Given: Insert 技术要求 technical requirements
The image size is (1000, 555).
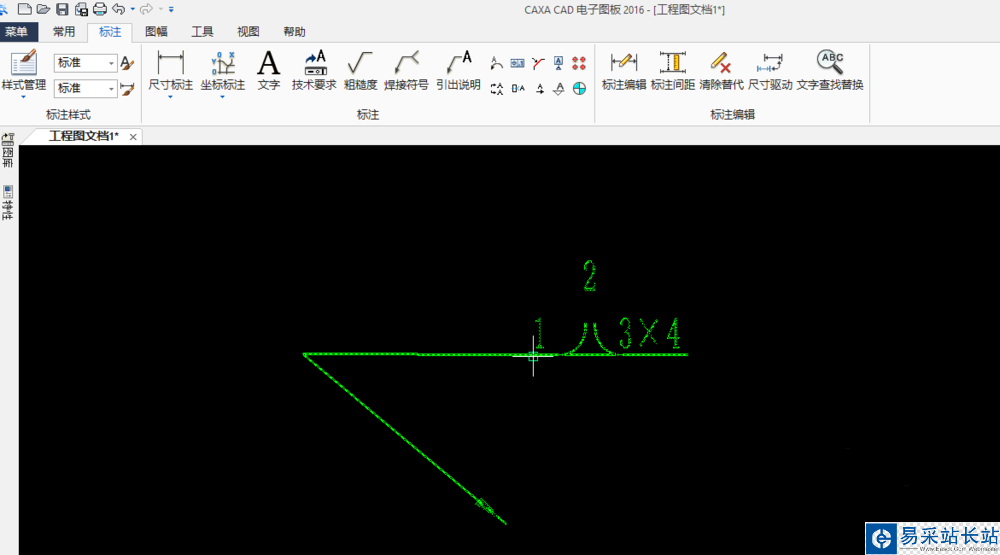Looking at the screenshot, I should (x=314, y=70).
